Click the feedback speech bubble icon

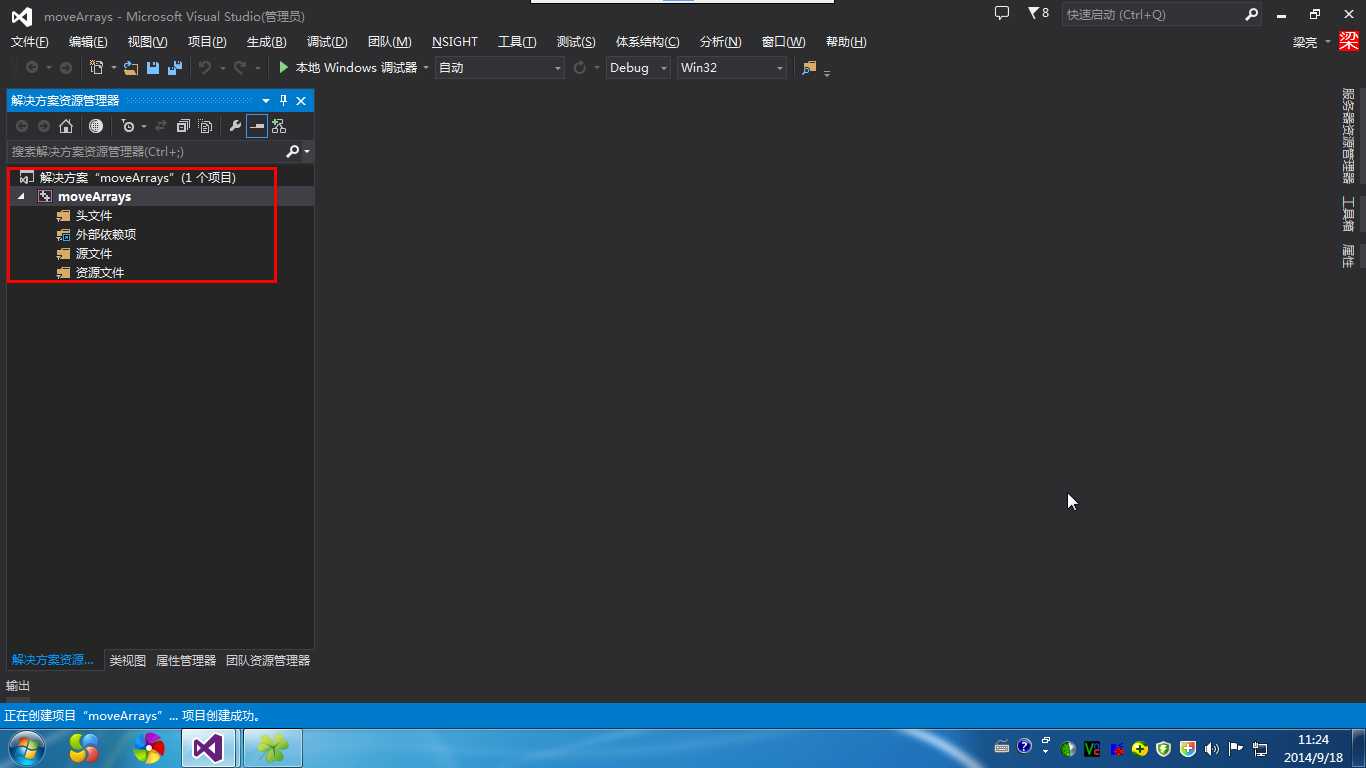coord(1002,13)
